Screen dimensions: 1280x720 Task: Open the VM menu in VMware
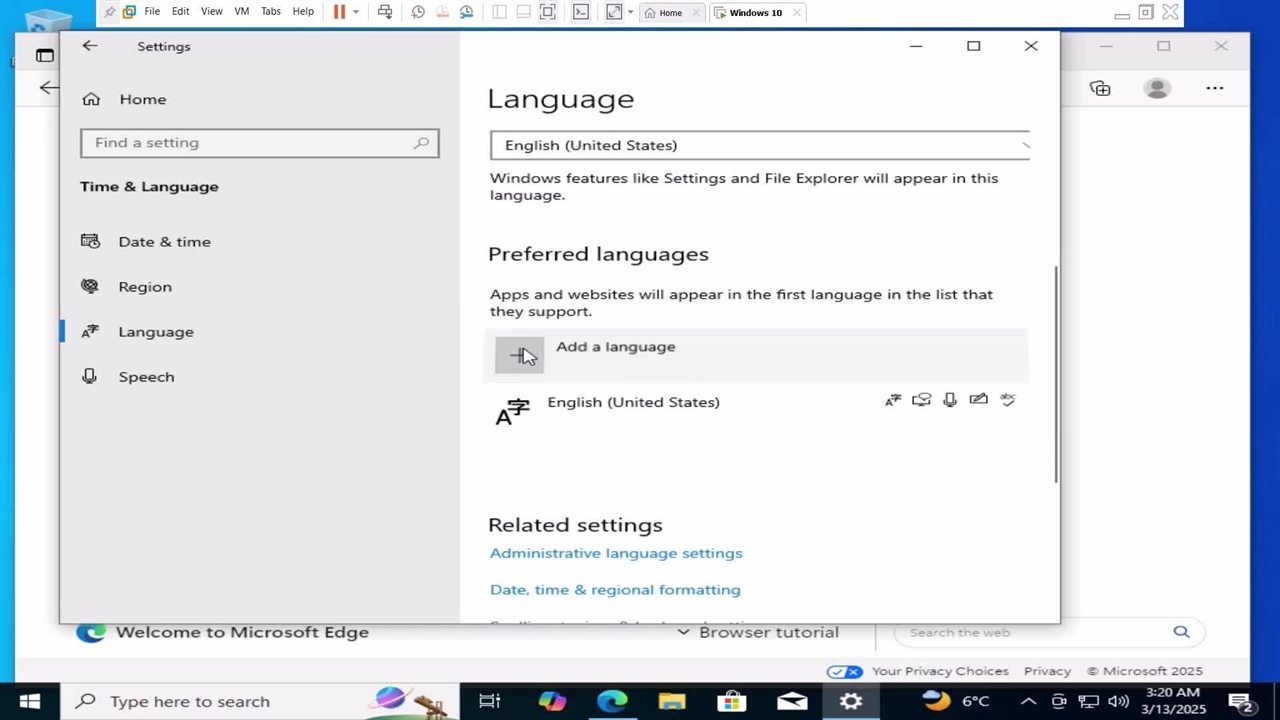click(241, 11)
